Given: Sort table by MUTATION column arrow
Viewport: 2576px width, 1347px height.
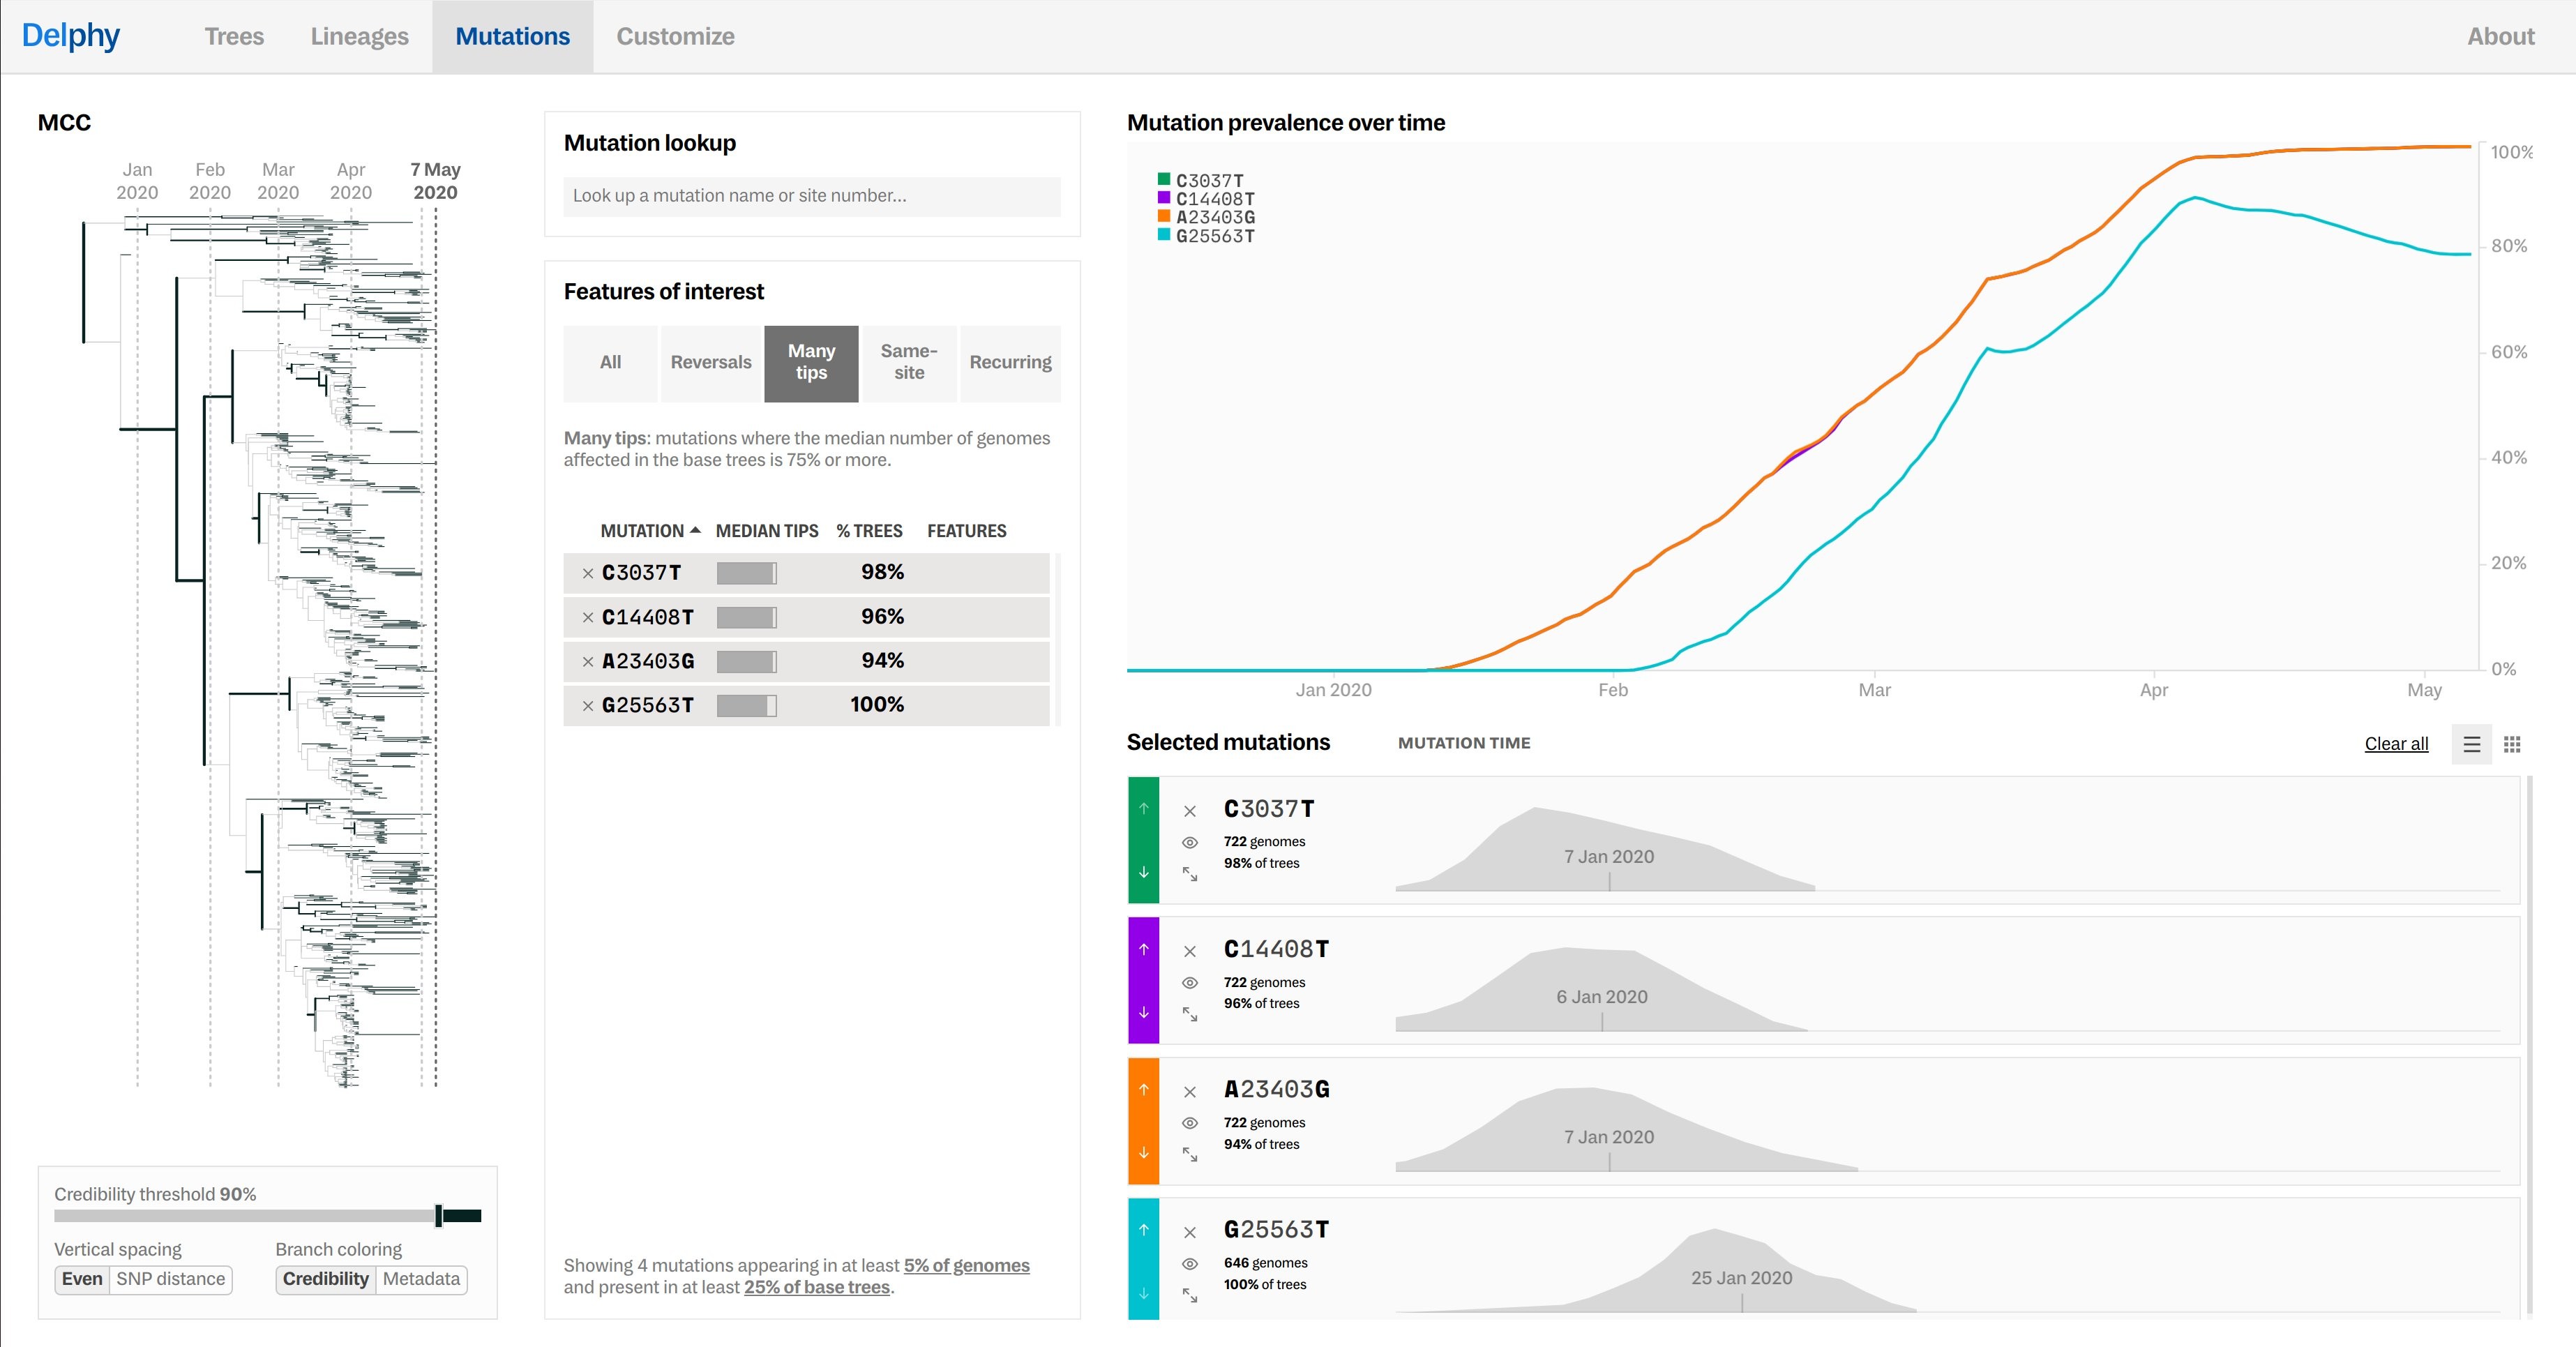Looking at the screenshot, I should (x=696, y=530).
